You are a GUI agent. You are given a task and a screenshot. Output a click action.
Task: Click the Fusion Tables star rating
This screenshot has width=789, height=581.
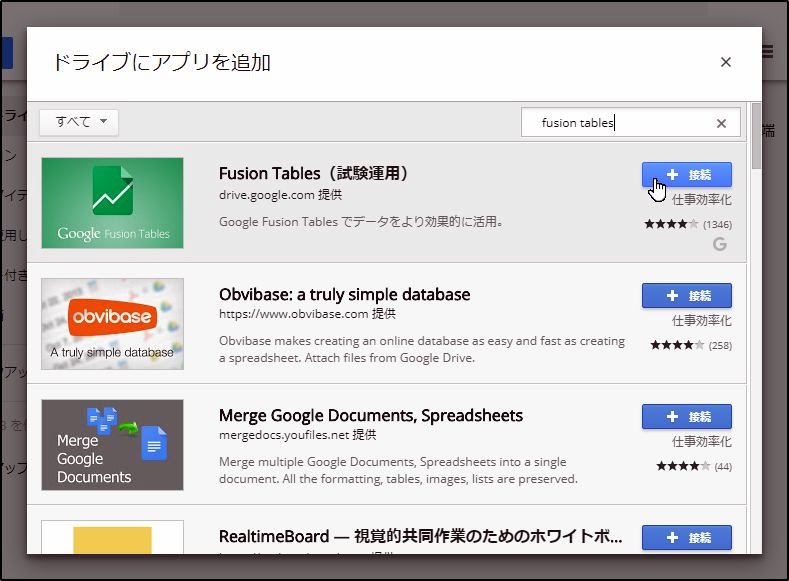[671, 224]
